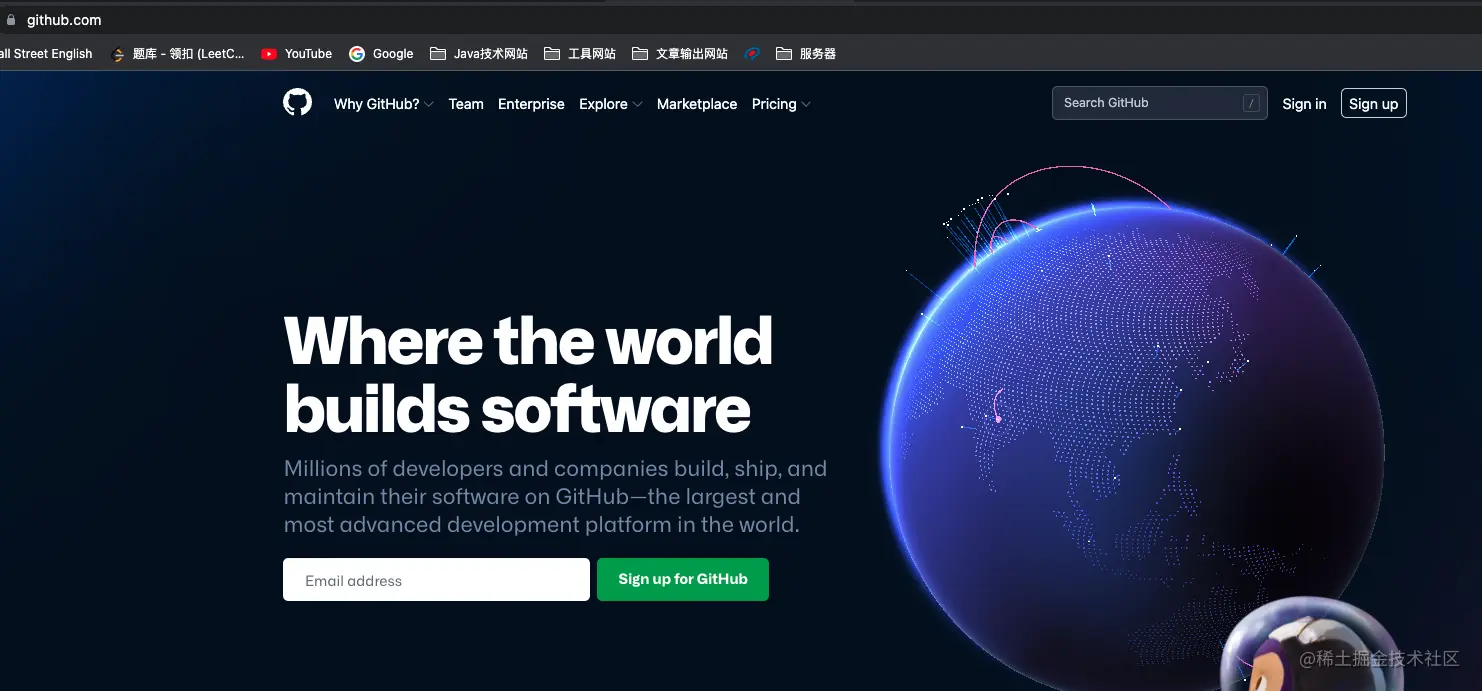The height and width of the screenshot is (691, 1482).
Task: Click the Sign in link
Action: click(1304, 104)
